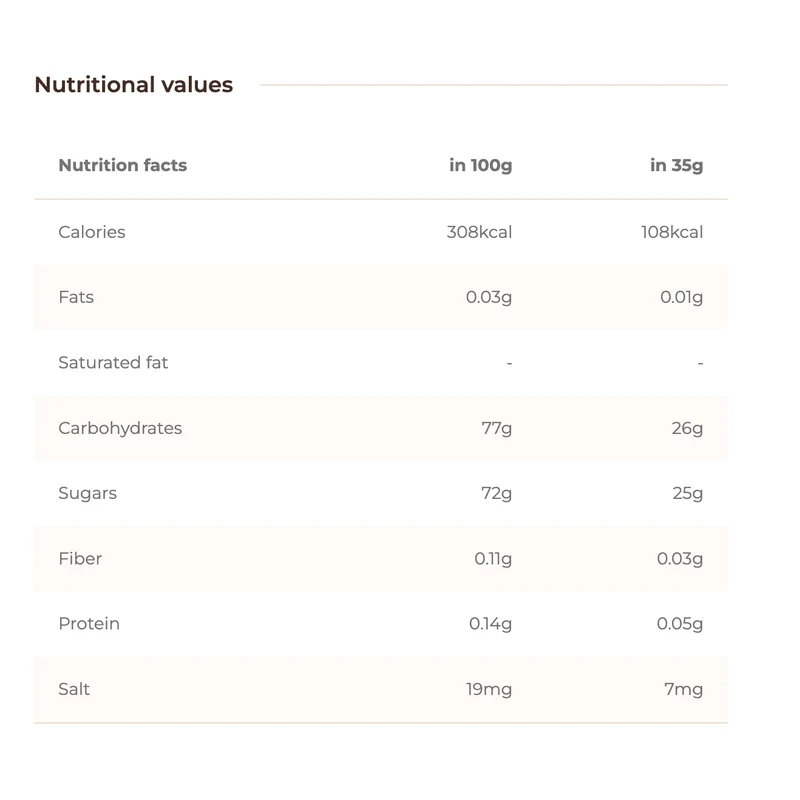Viewport: 800px width, 800px height.
Task: Click the Nutrition facts column header
Action: pos(123,165)
